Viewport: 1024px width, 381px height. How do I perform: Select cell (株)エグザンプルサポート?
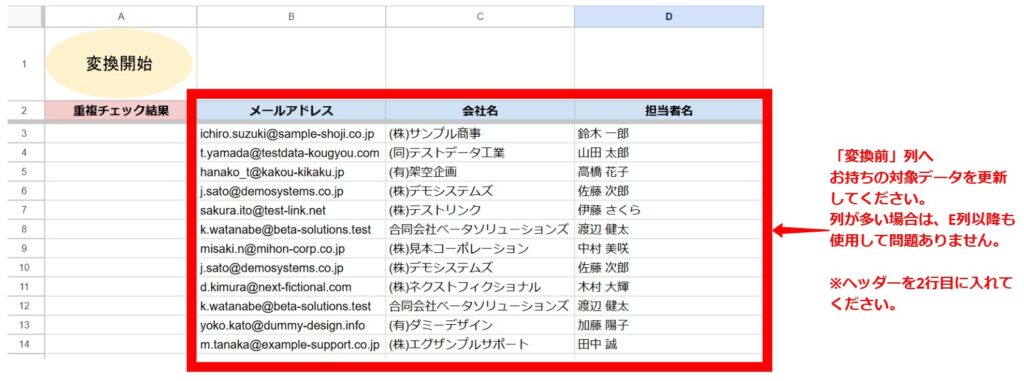[480, 344]
